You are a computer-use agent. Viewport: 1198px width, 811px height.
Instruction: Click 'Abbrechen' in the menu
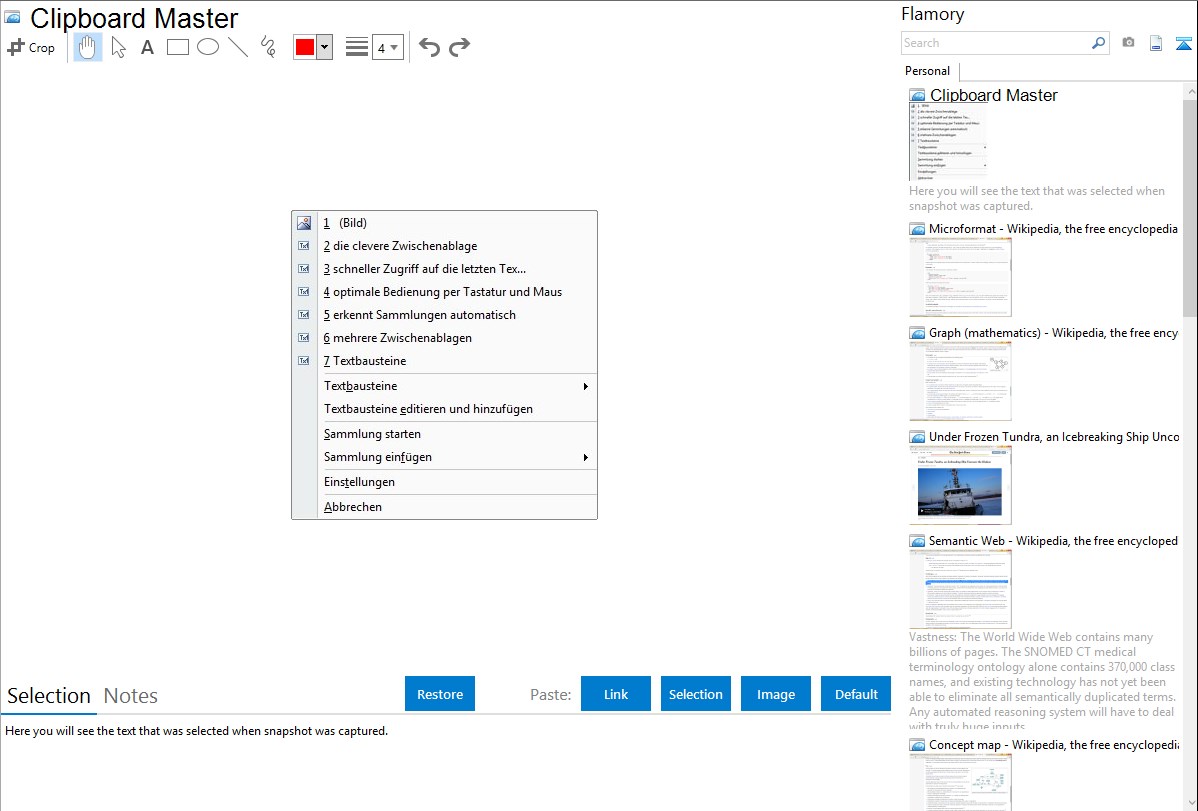pyautogui.click(x=445, y=507)
